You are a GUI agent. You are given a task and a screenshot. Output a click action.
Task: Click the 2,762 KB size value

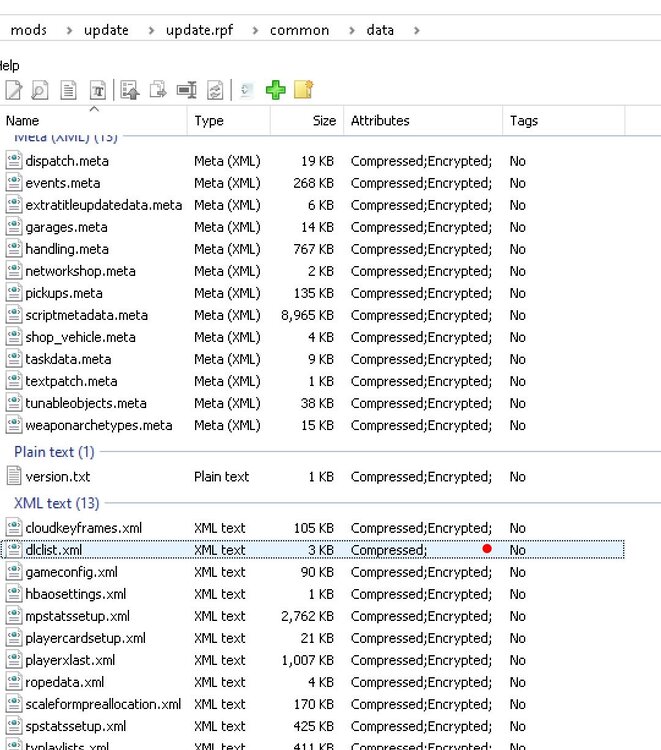point(307,616)
